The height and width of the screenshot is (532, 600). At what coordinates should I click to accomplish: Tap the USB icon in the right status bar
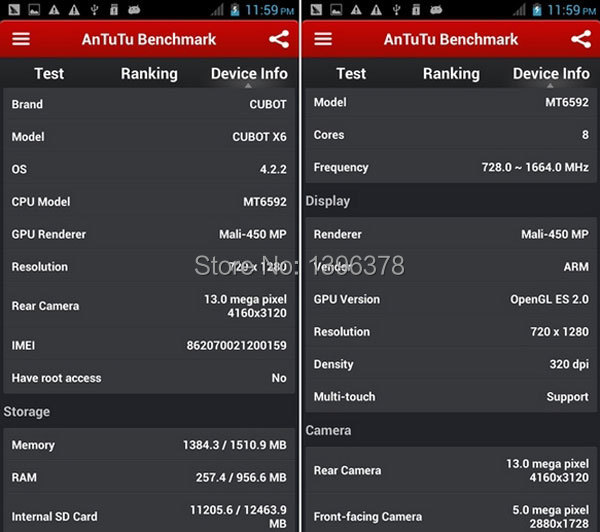(x=396, y=10)
